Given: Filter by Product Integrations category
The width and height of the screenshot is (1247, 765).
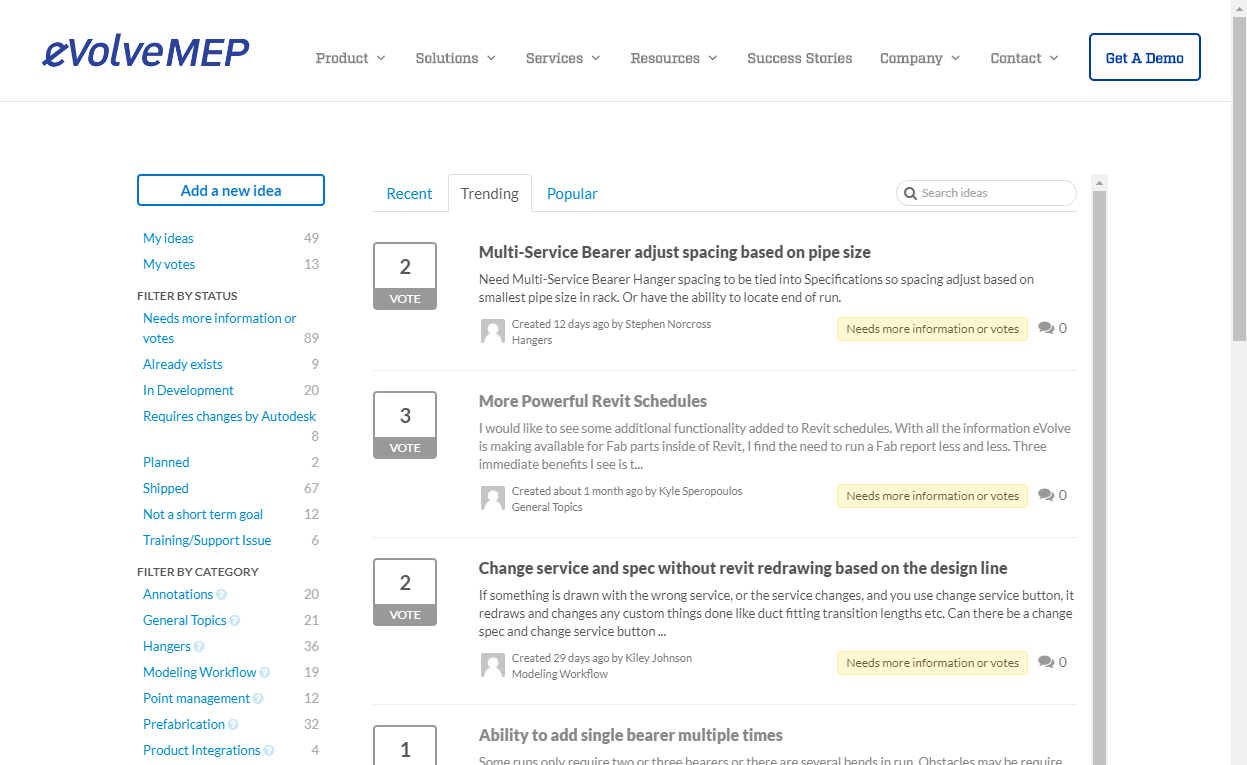Looking at the screenshot, I should click(201, 750).
